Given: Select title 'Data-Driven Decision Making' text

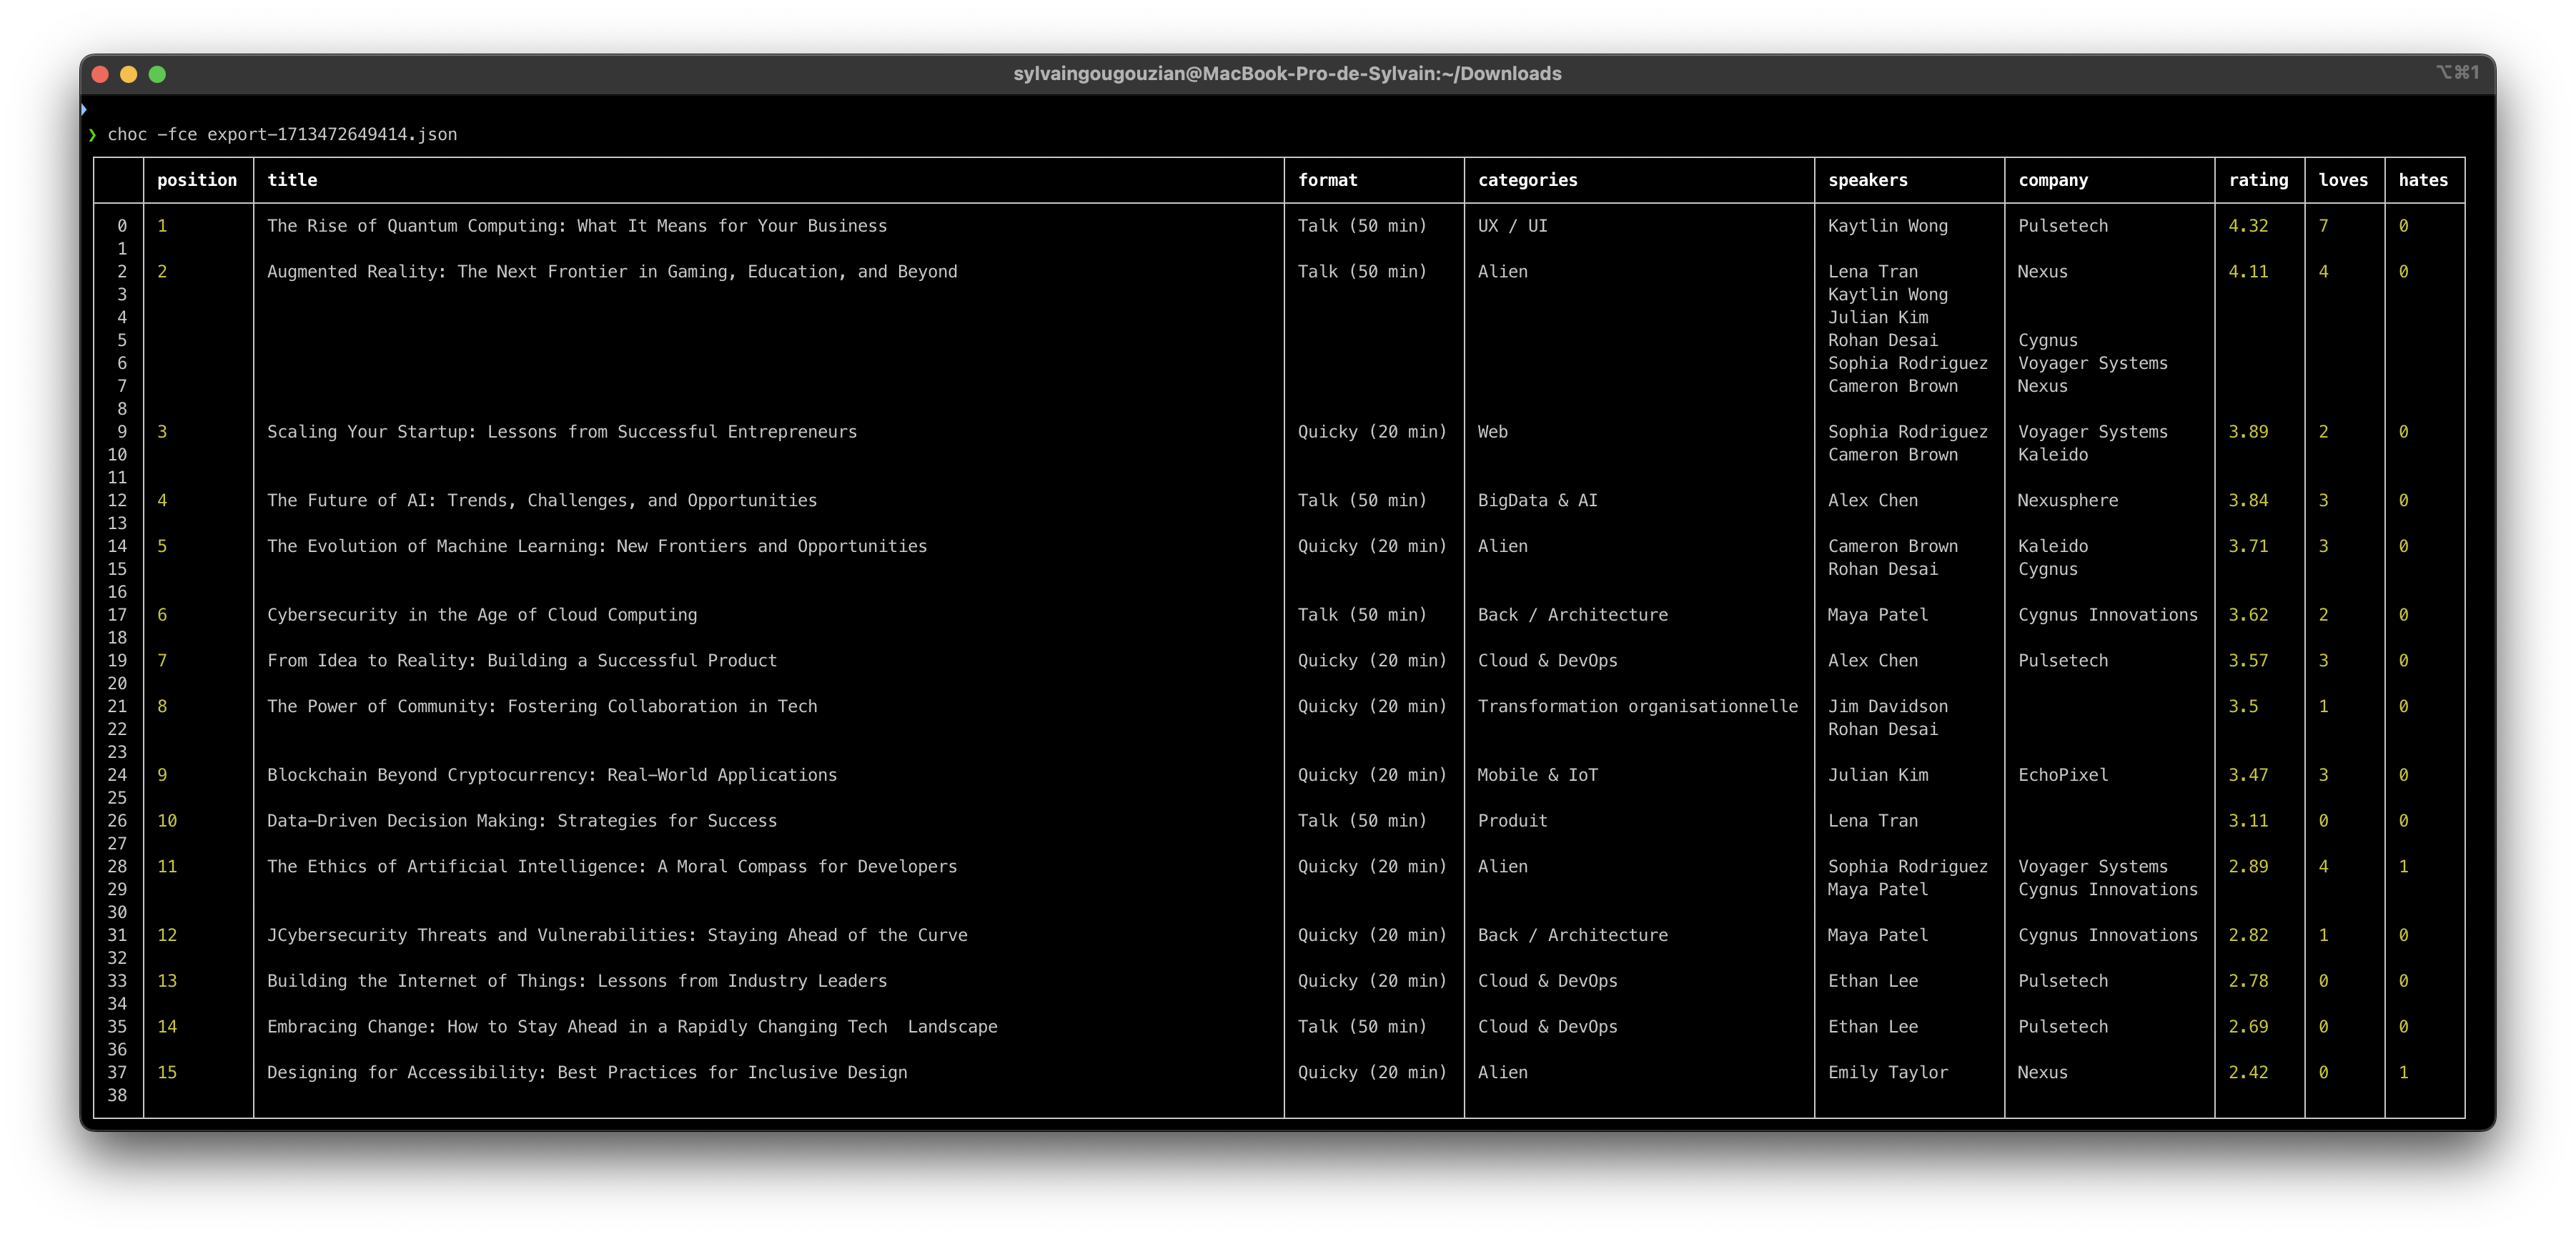Looking at the screenshot, I should 522,821.
